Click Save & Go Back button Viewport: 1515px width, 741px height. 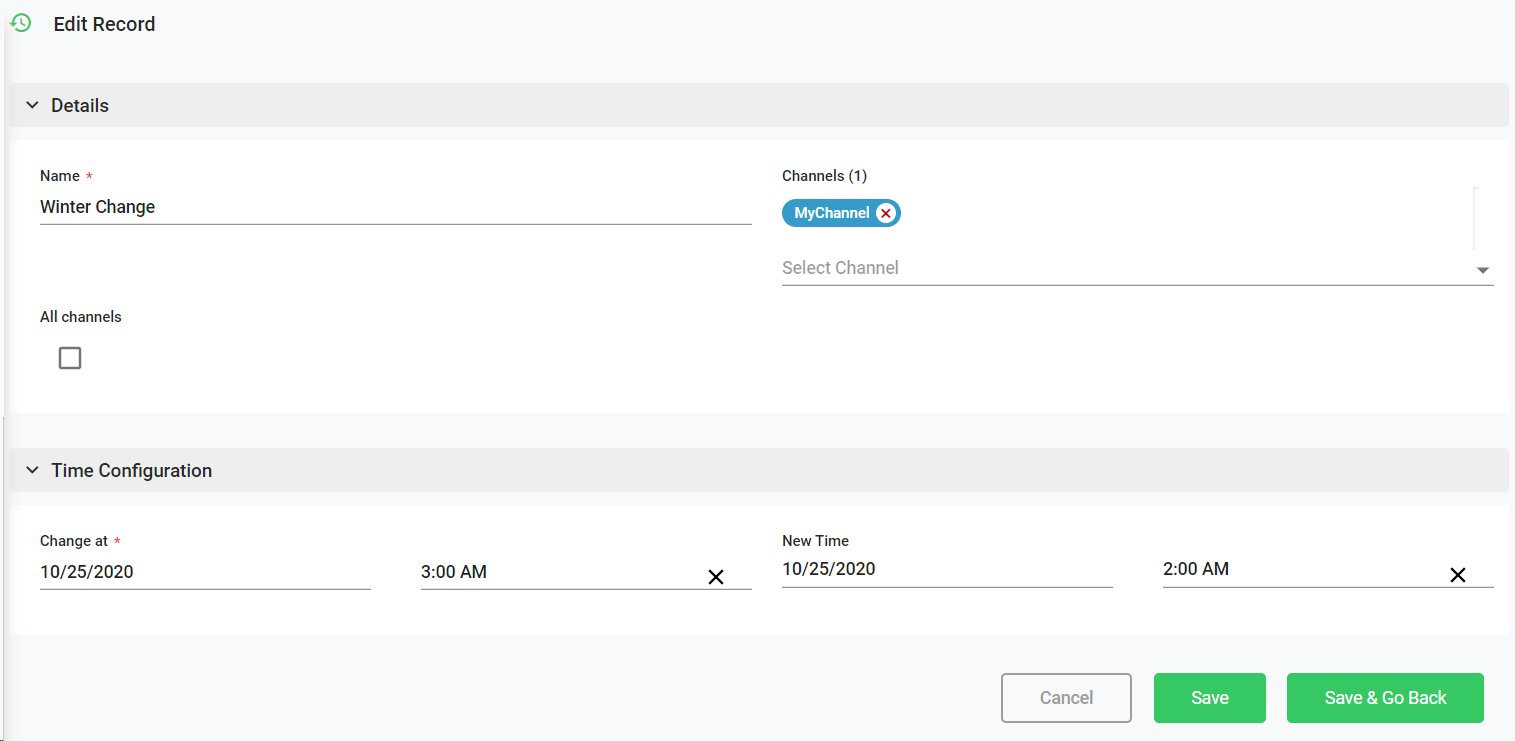pos(1385,698)
